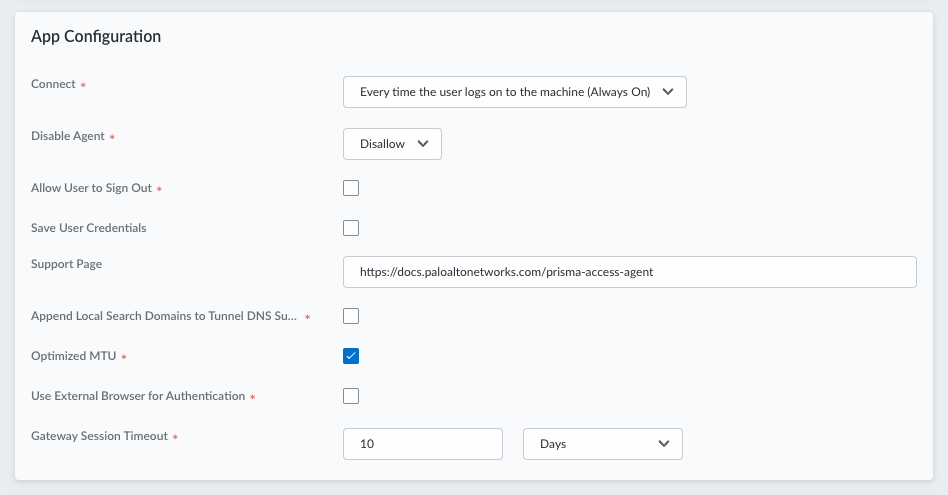Click the Support Page URL field
This screenshot has height=495, width=948.
[x=629, y=272]
